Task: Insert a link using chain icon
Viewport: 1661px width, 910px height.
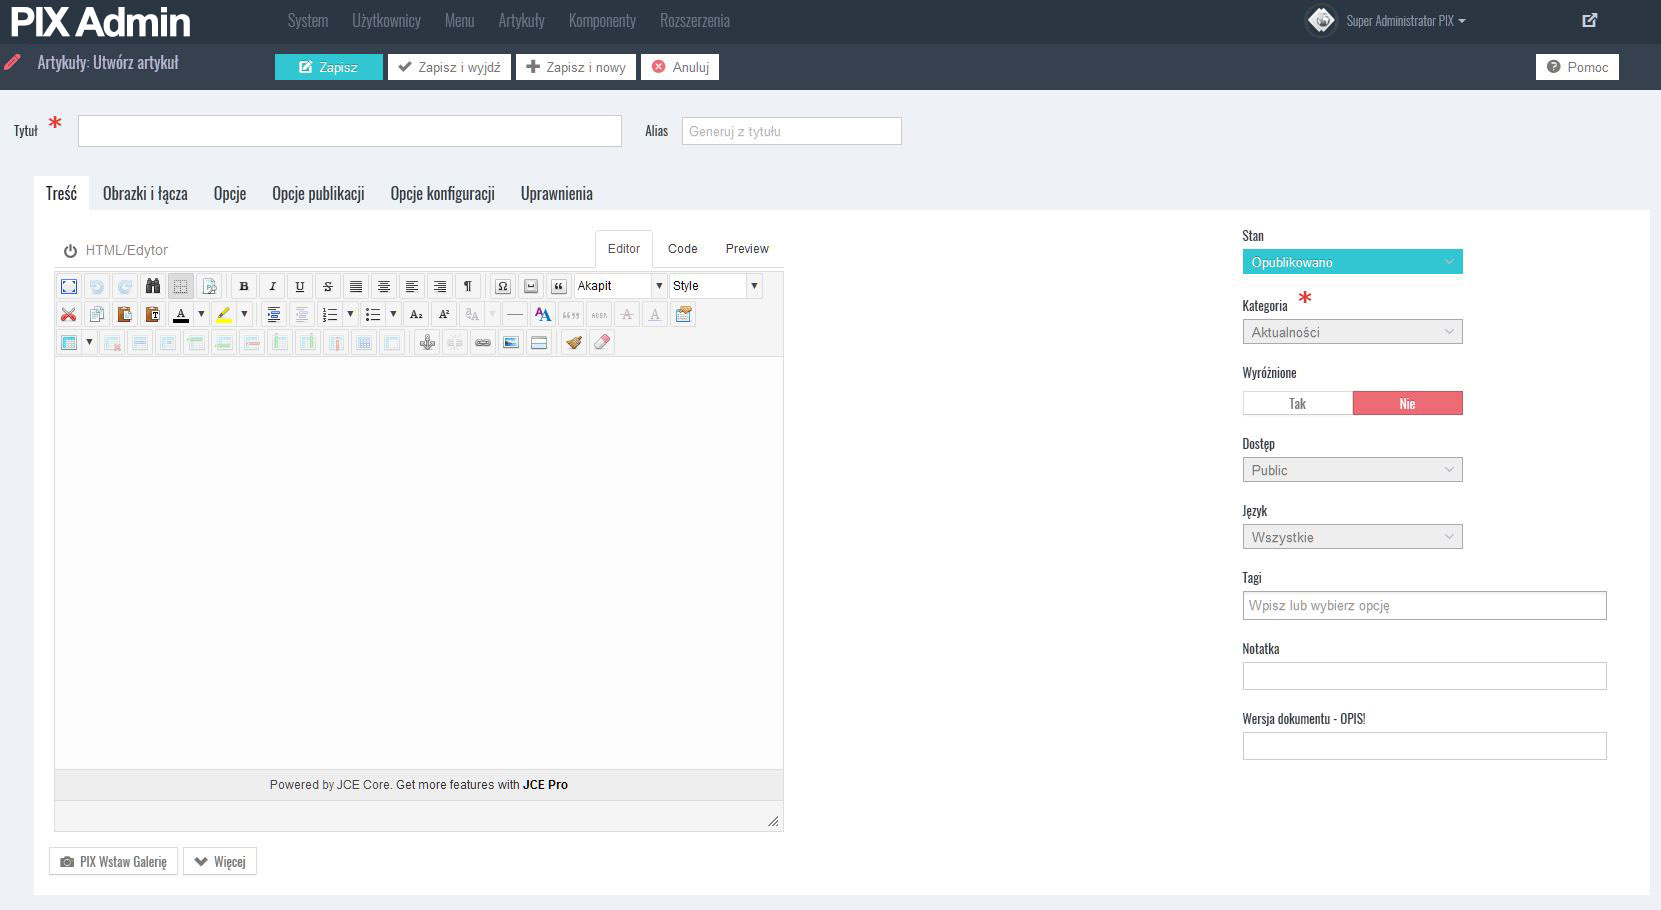Action: tap(483, 343)
